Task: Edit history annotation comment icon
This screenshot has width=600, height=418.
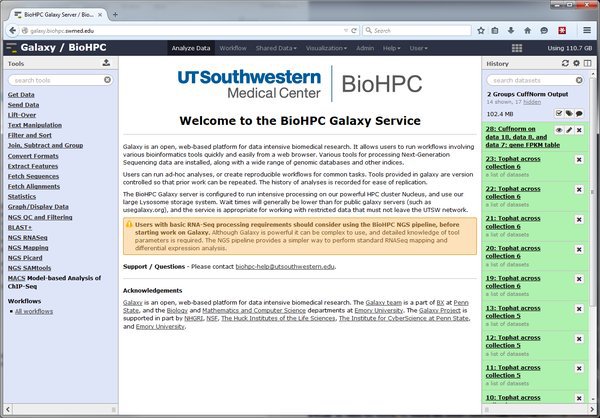Action: [579, 113]
